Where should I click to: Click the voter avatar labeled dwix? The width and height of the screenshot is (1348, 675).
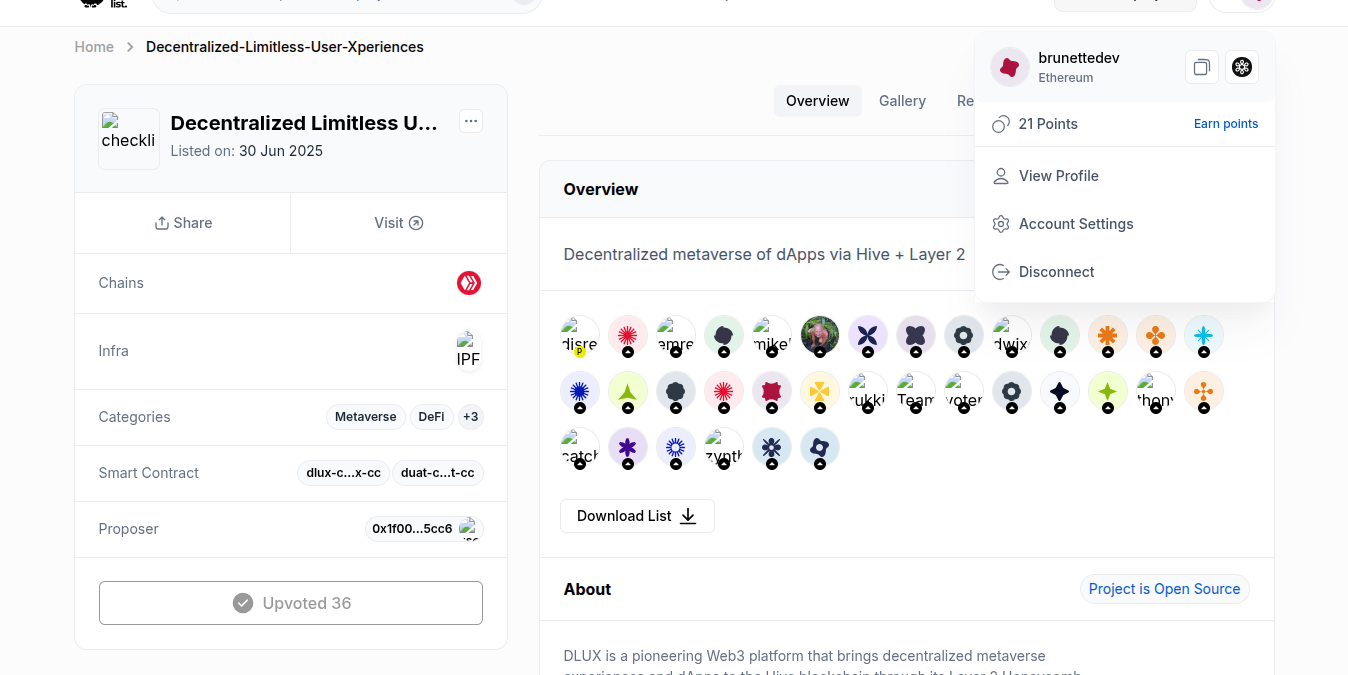[x=1012, y=335]
